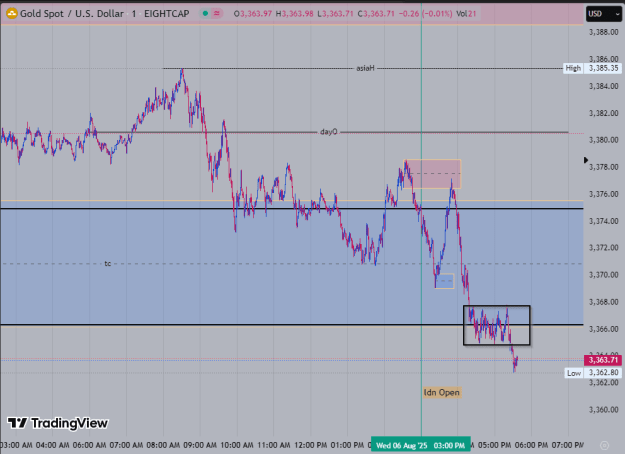
Task: Click the 3,362.00 price scale label
Action: [x=603, y=383]
